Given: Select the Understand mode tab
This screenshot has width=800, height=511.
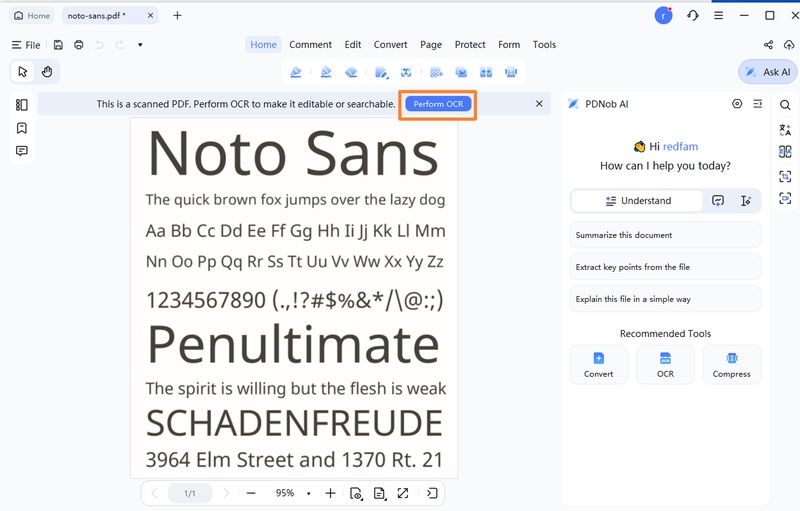Looking at the screenshot, I should tap(638, 200).
